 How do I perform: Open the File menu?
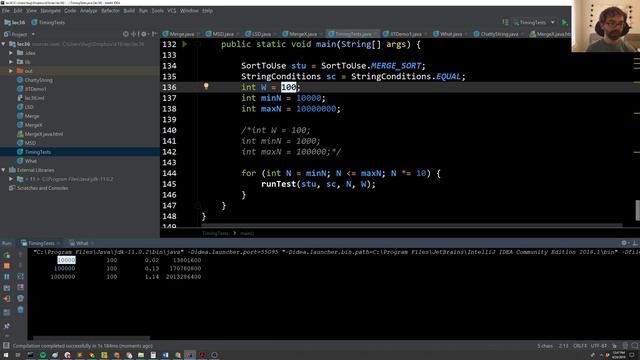pyautogui.click(x=6, y=11)
